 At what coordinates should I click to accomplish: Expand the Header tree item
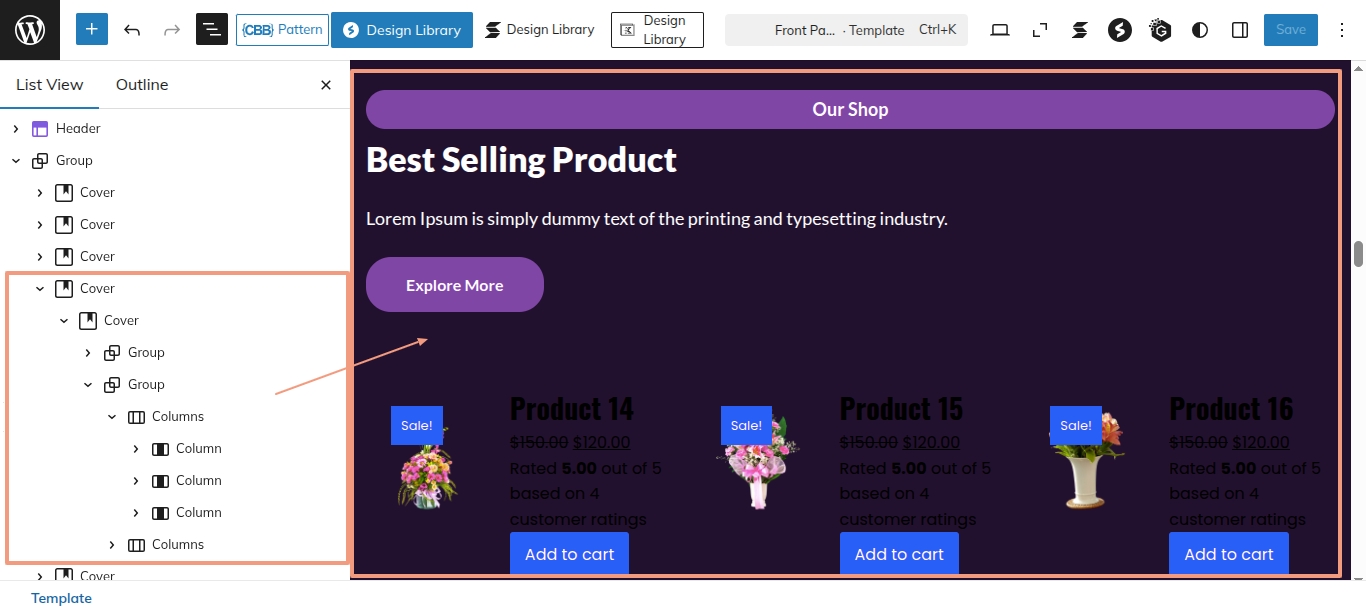[x=16, y=129]
